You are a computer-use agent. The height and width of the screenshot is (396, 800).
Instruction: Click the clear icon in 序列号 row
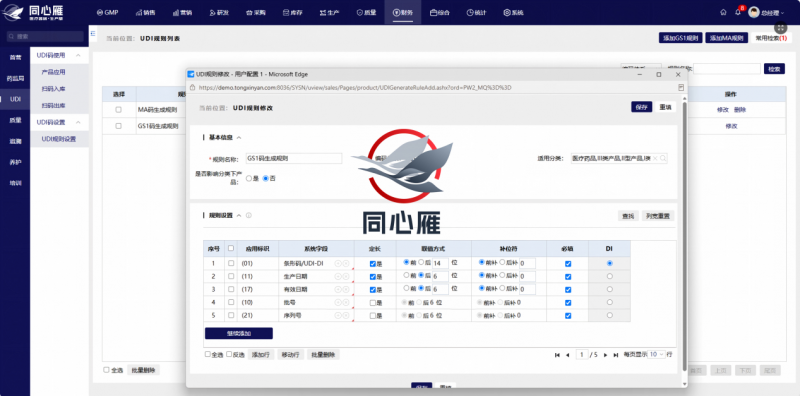(345, 315)
